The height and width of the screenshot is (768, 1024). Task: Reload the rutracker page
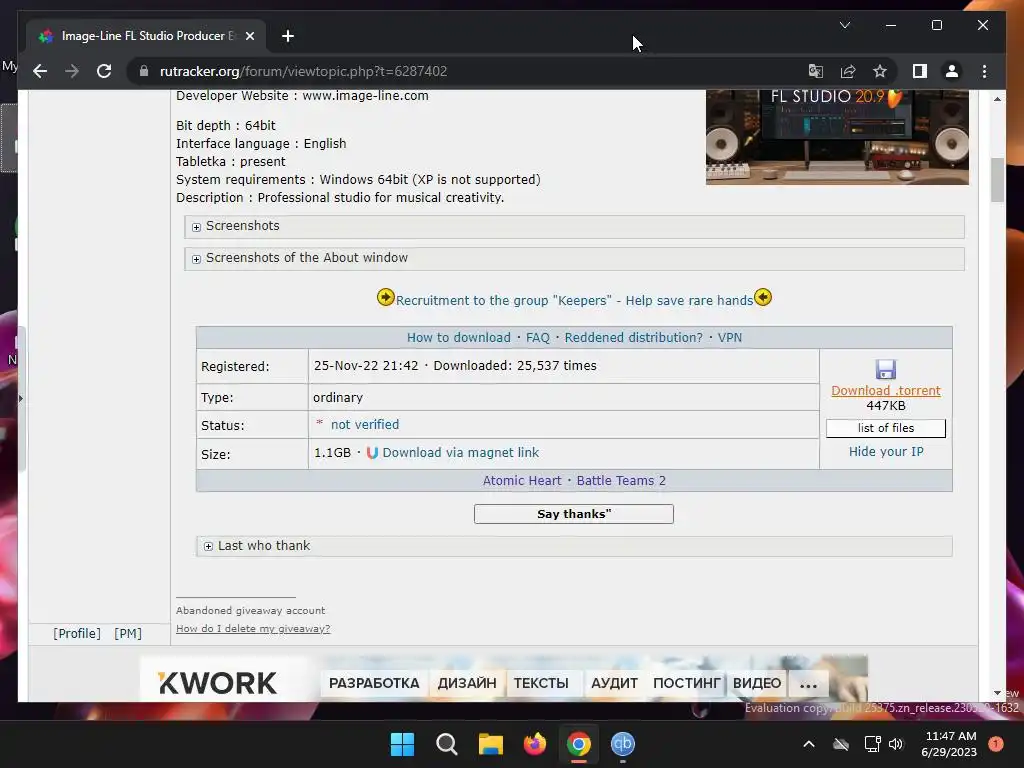pyautogui.click(x=104, y=71)
